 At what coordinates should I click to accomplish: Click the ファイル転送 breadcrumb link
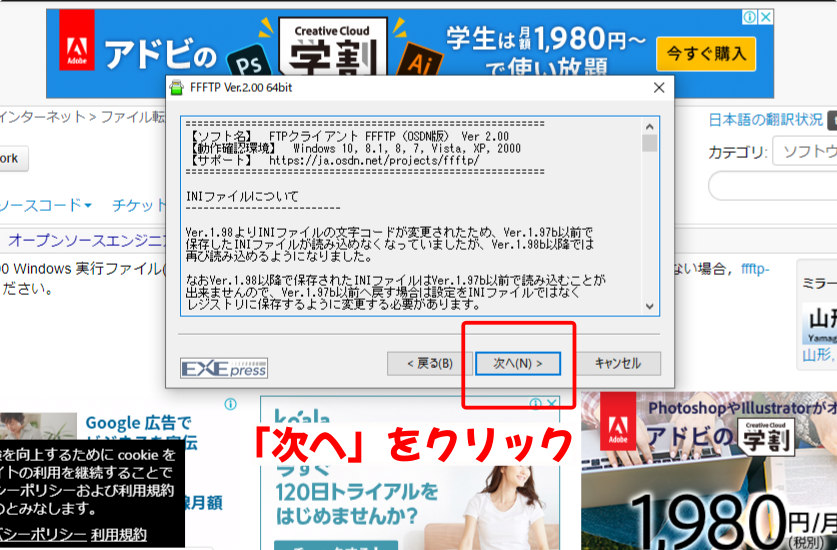(133, 117)
